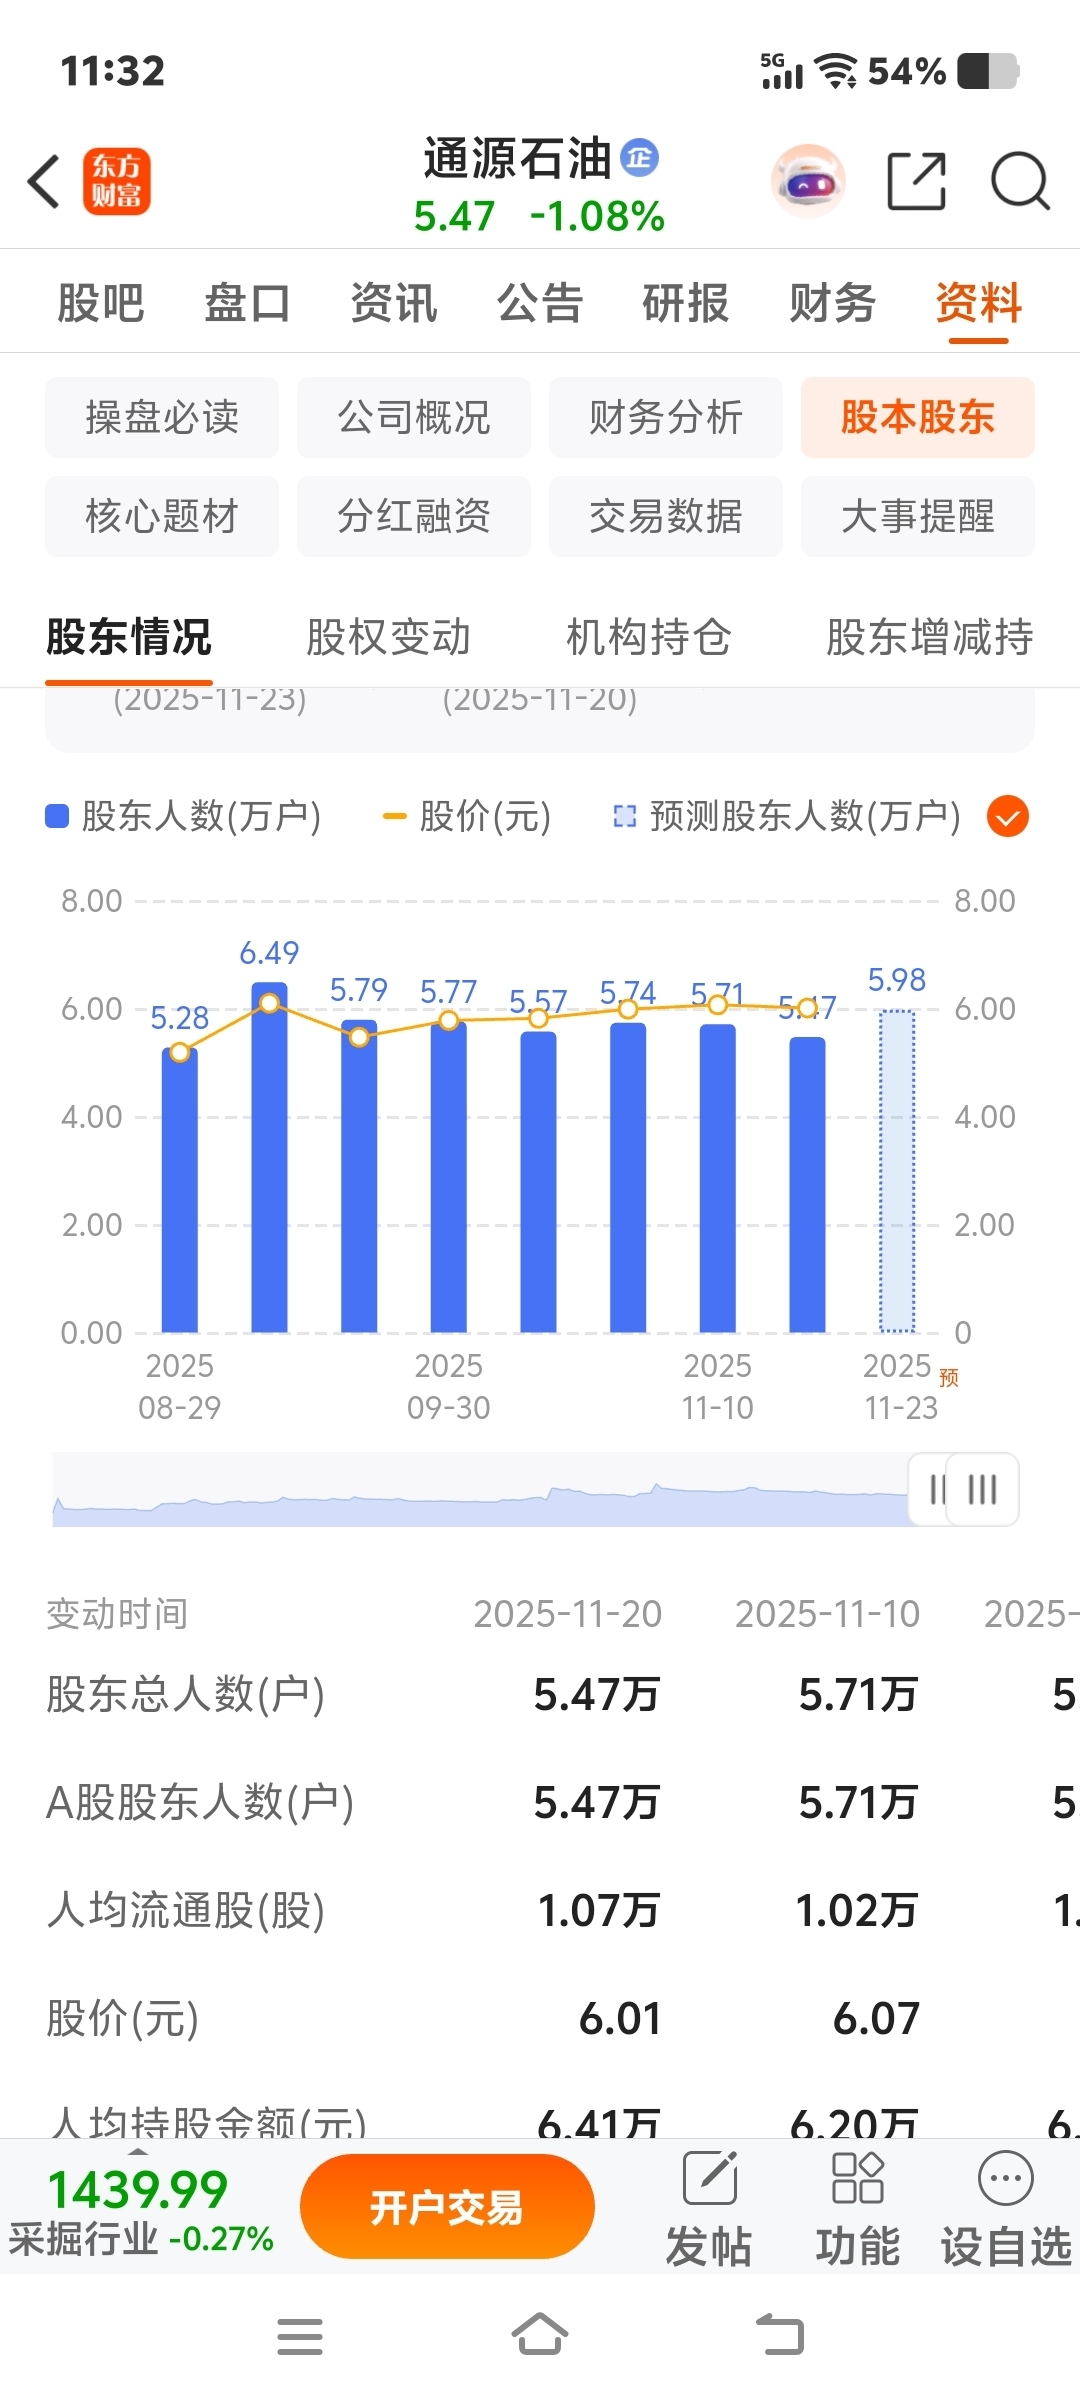This screenshot has width=1080, height=2400.
Task: Toggle the 股东人数(万户) legend item
Action: [183, 817]
